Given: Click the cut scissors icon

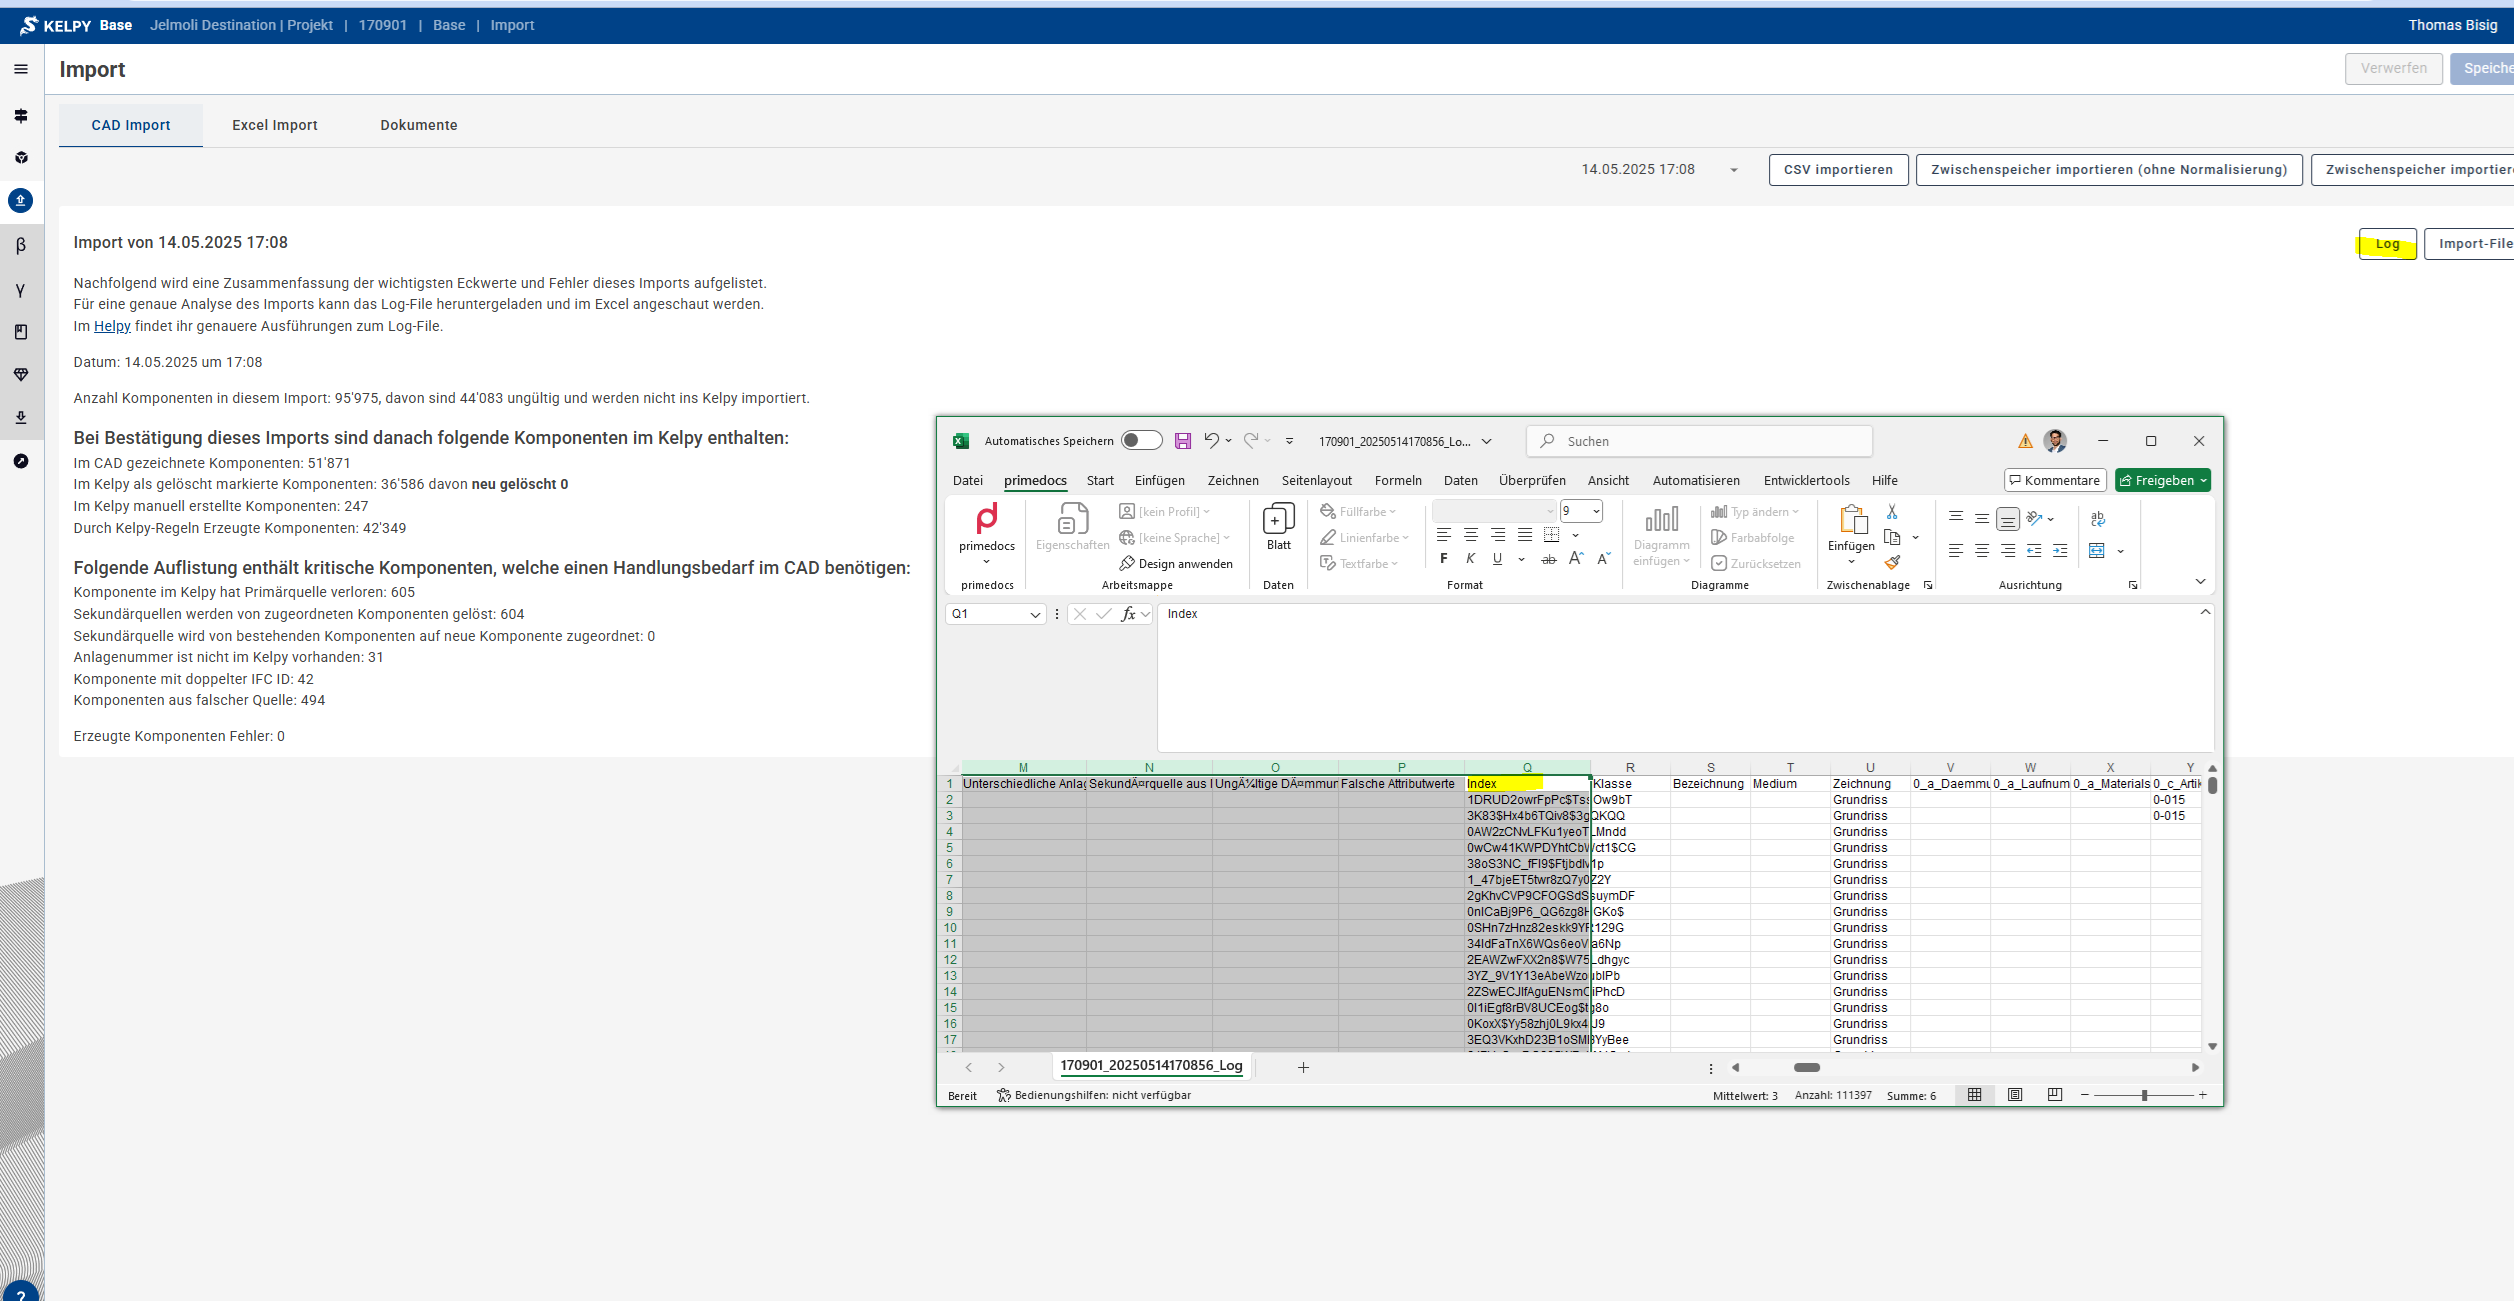Looking at the screenshot, I should [x=1892, y=512].
